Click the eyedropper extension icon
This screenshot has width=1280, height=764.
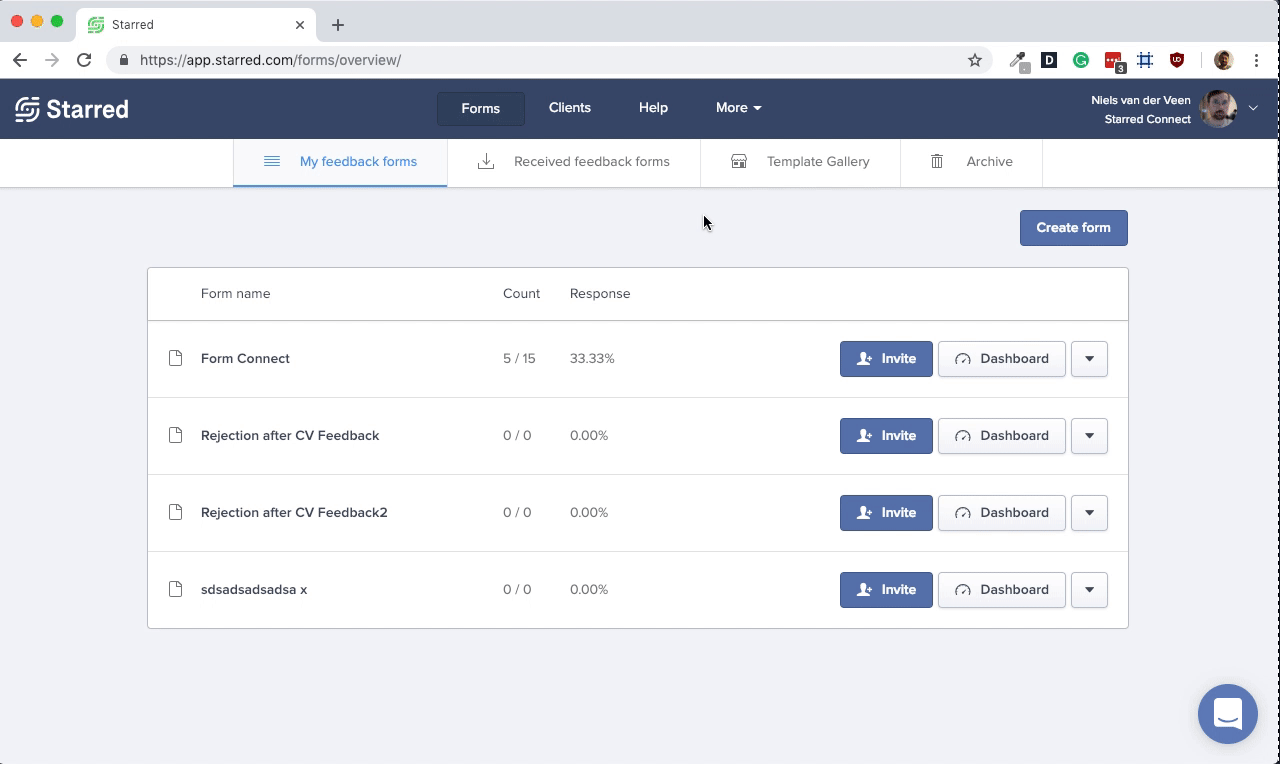(1018, 61)
